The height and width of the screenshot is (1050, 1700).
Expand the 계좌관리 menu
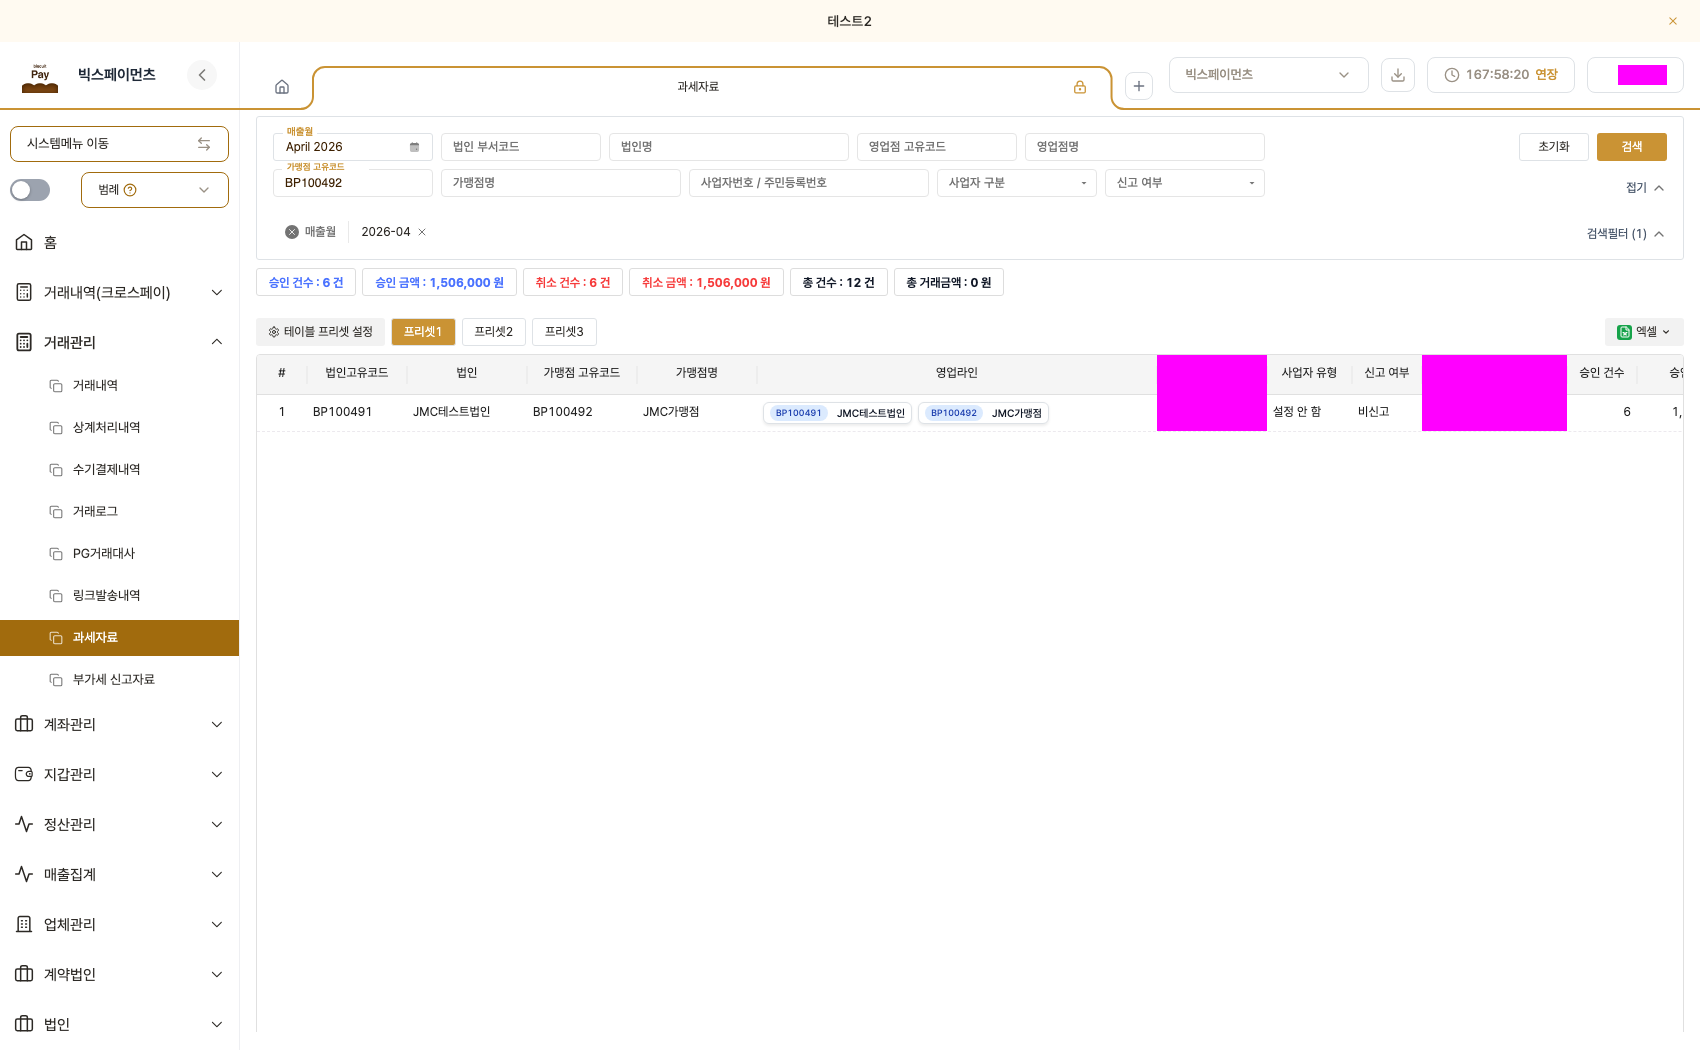coord(119,724)
